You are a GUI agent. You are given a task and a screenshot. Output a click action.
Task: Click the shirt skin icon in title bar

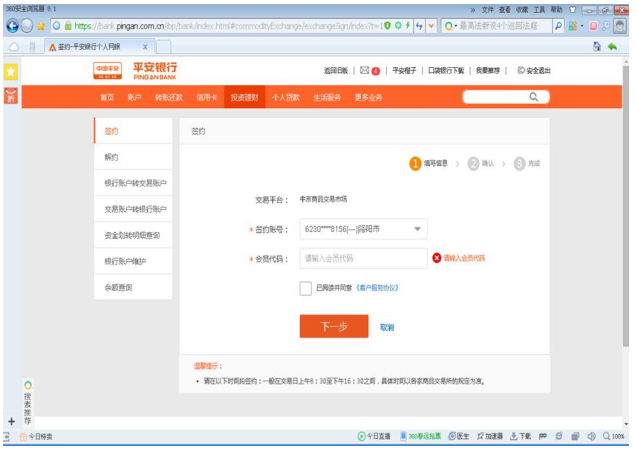click(573, 10)
